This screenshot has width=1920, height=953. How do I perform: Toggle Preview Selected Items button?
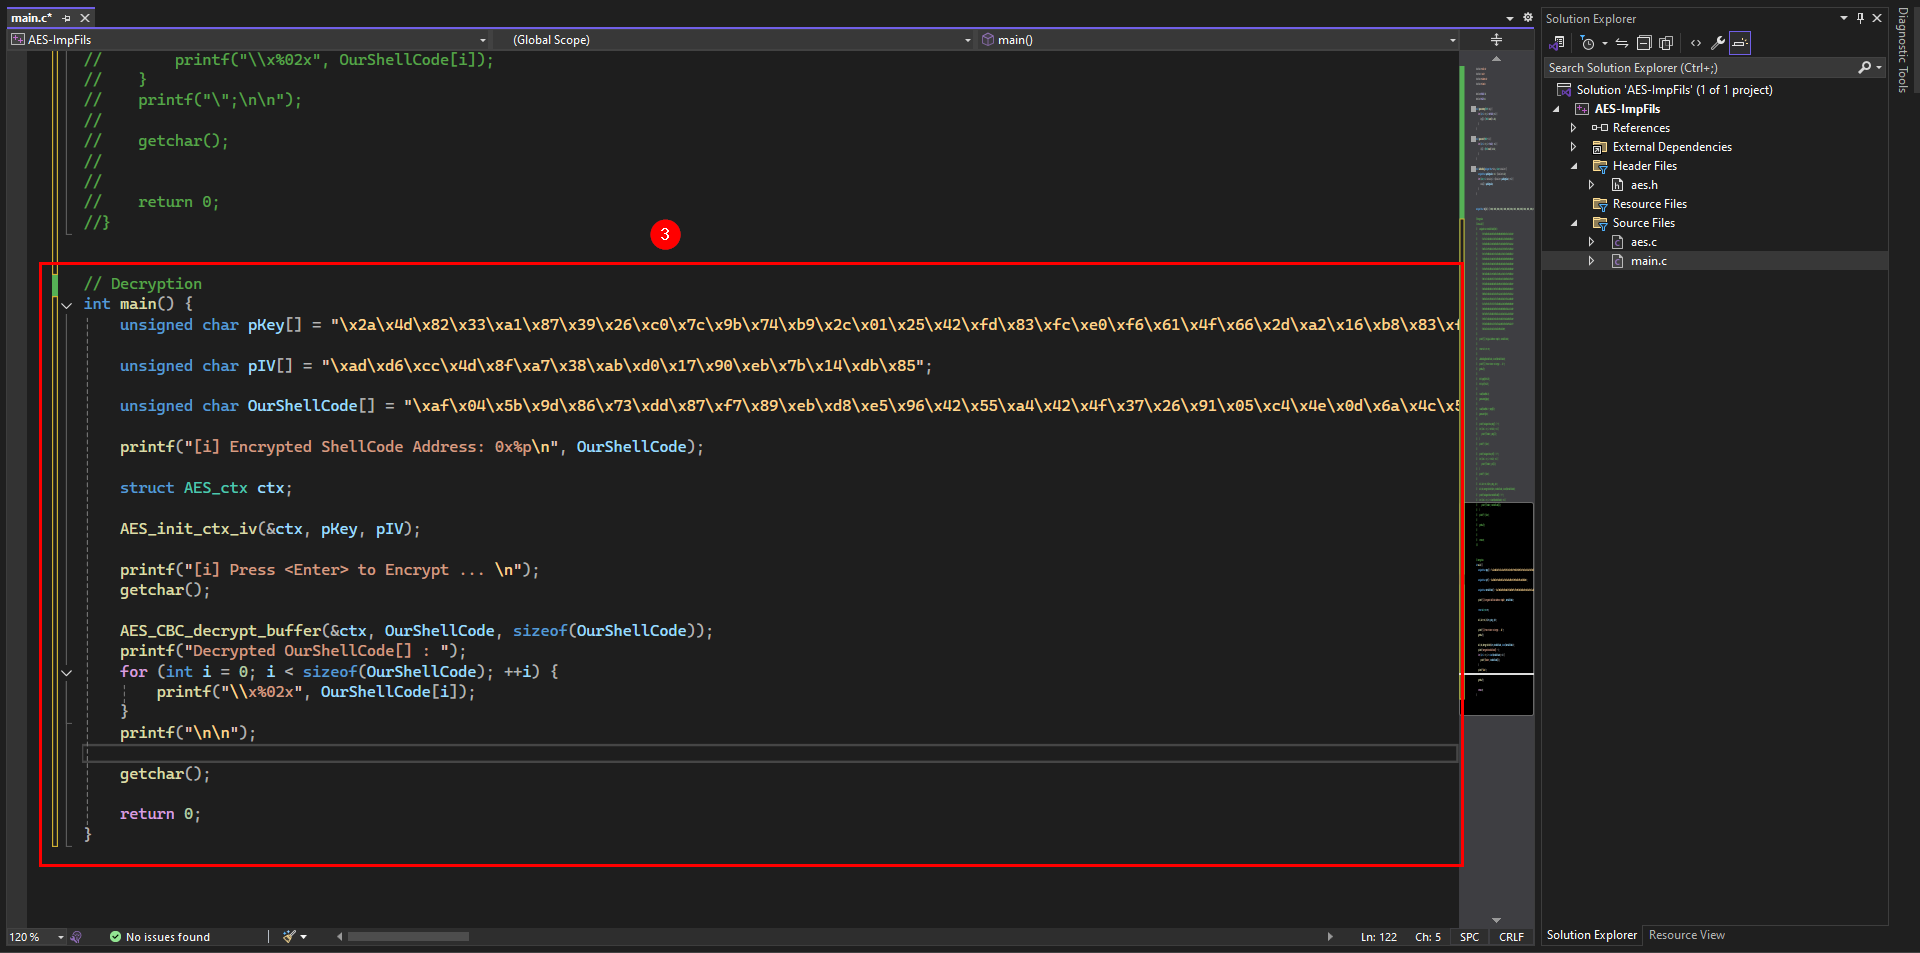(x=1740, y=43)
